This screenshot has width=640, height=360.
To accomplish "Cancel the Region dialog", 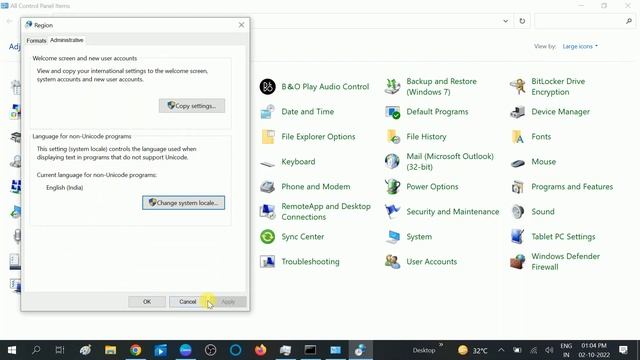I will (x=187, y=302).
